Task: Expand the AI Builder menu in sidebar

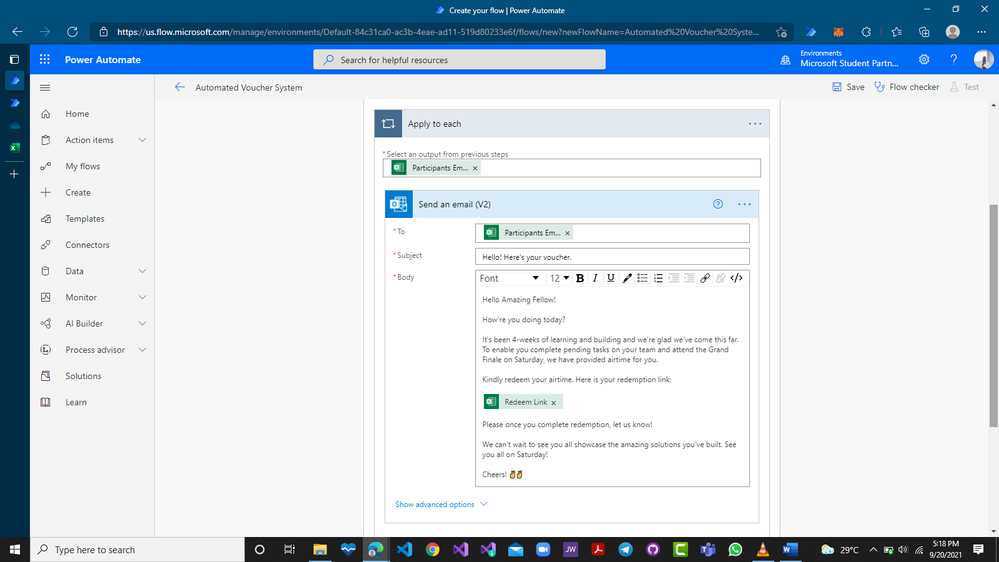Action: 142,323
